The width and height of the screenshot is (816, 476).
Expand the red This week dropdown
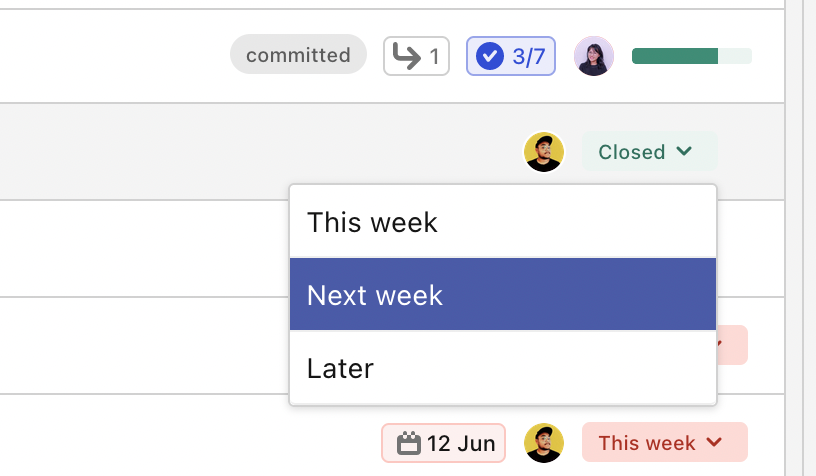[665, 442]
